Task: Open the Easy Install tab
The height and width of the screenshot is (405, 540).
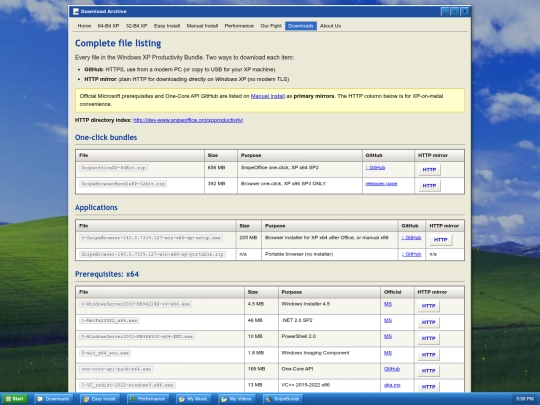Action: [x=167, y=26]
